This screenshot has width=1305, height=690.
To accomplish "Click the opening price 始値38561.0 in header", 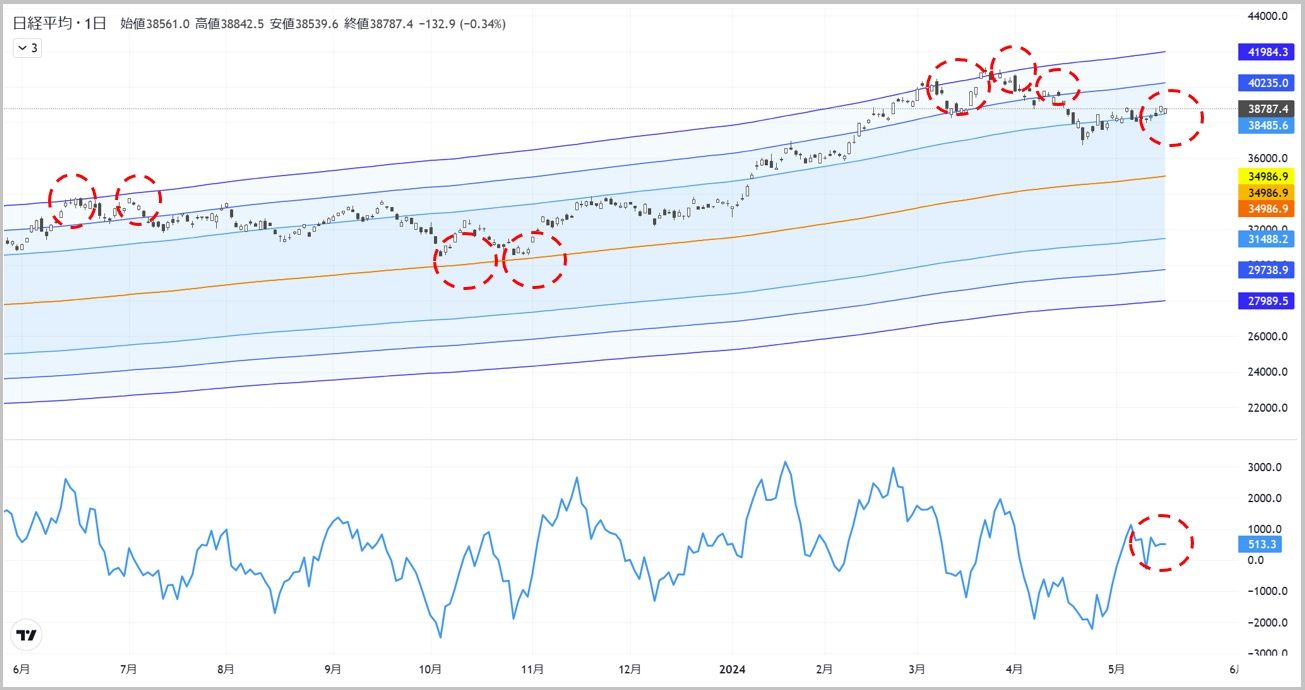I will tap(155, 23).
